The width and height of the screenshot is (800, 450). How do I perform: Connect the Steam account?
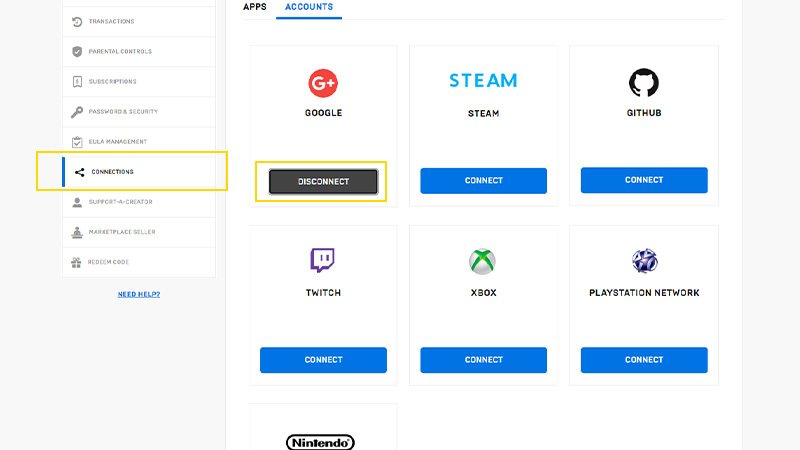click(483, 181)
